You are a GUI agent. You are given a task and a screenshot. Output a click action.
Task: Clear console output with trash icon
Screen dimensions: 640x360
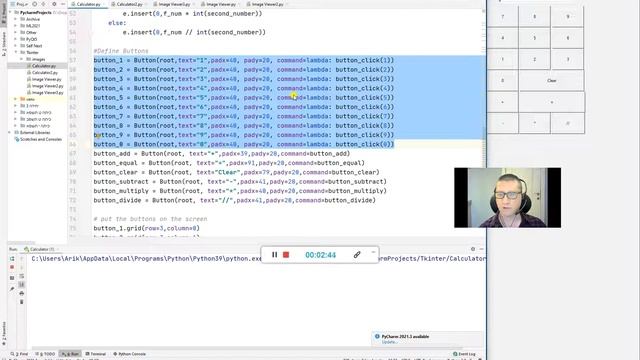[x=22, y=302]
